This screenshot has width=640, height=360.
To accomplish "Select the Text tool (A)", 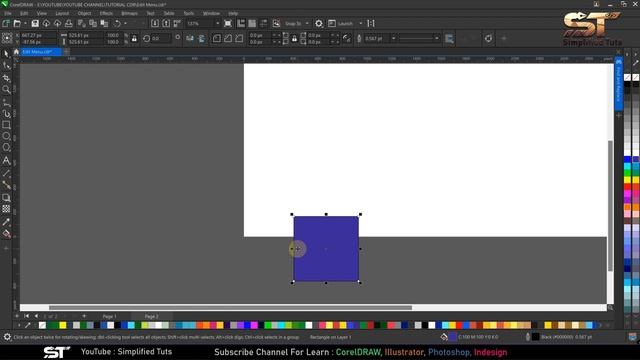I will point(6,160).
